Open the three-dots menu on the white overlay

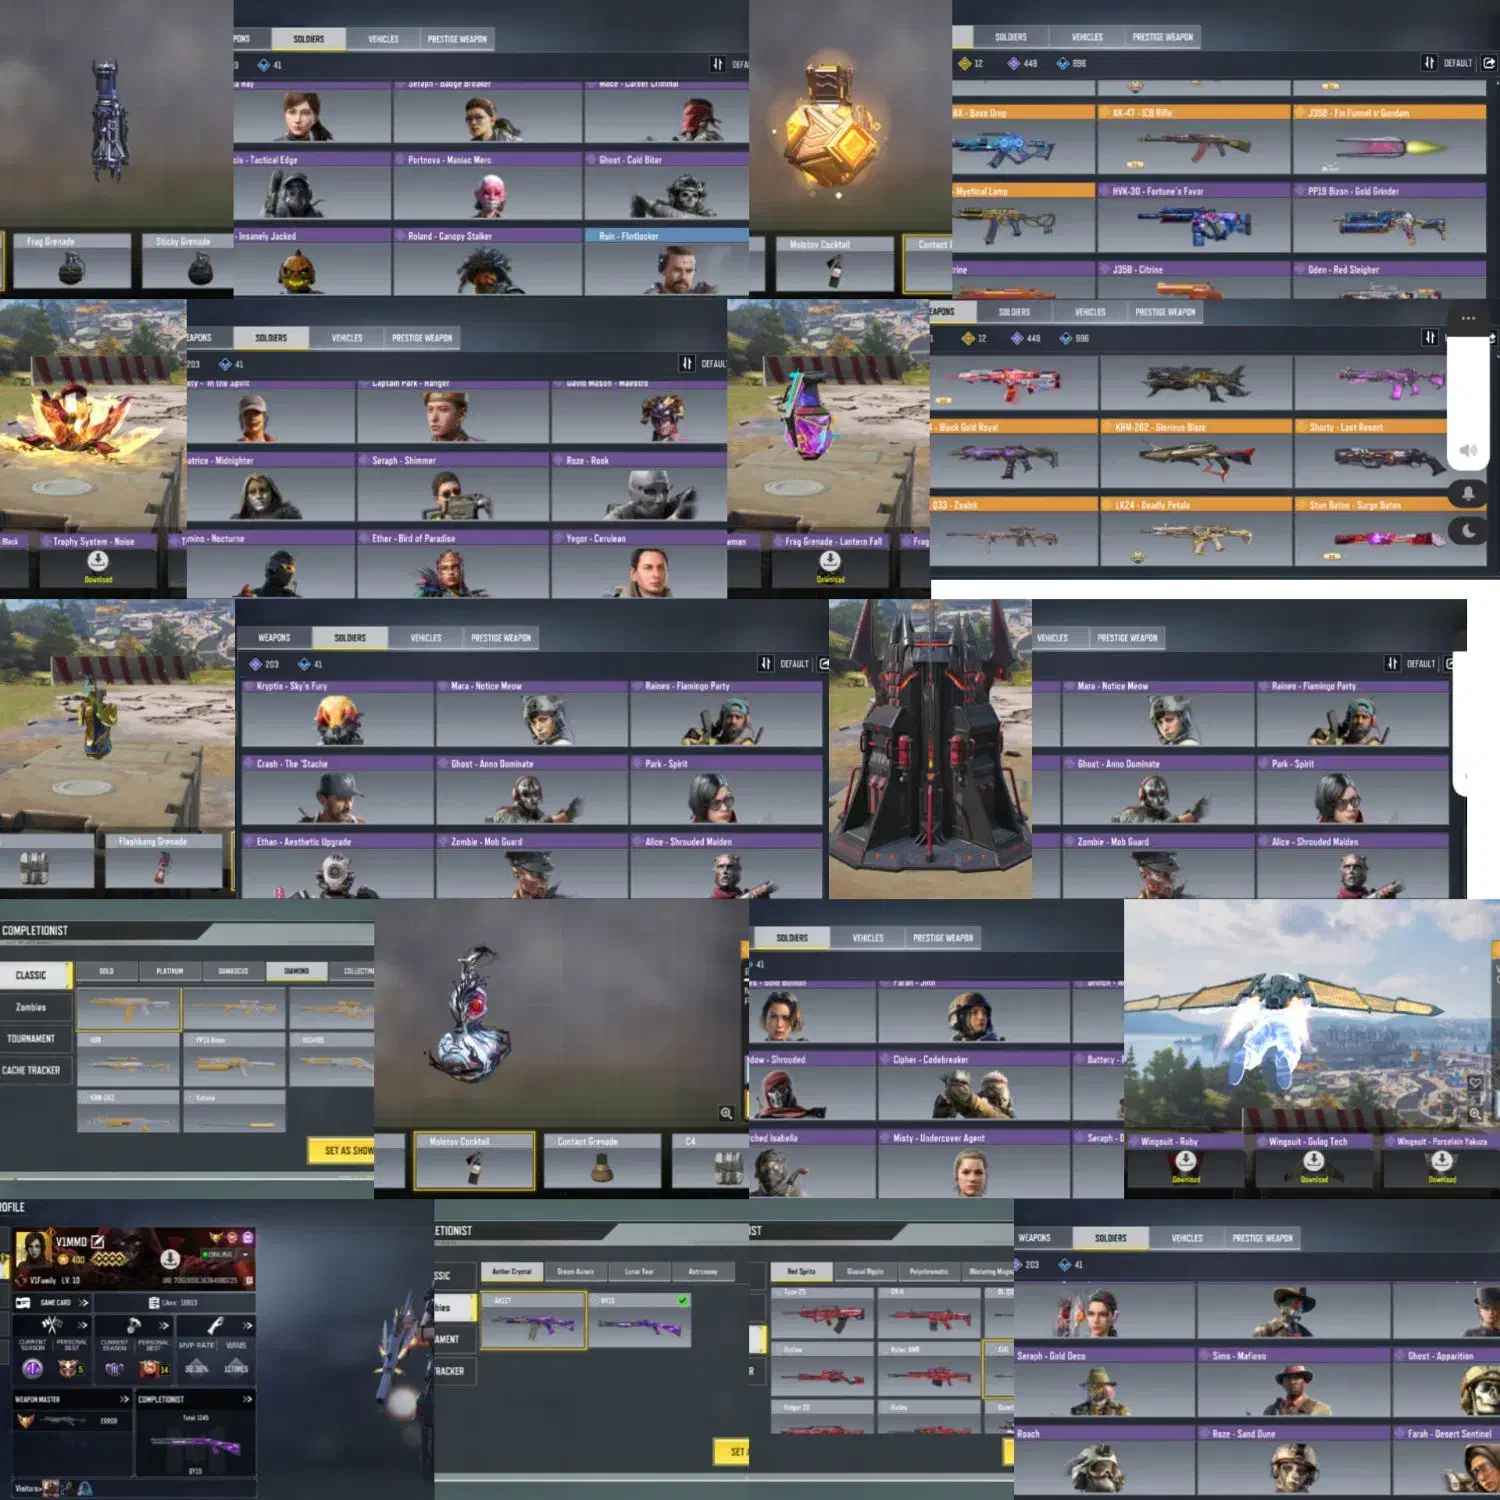coord(1468,318)
